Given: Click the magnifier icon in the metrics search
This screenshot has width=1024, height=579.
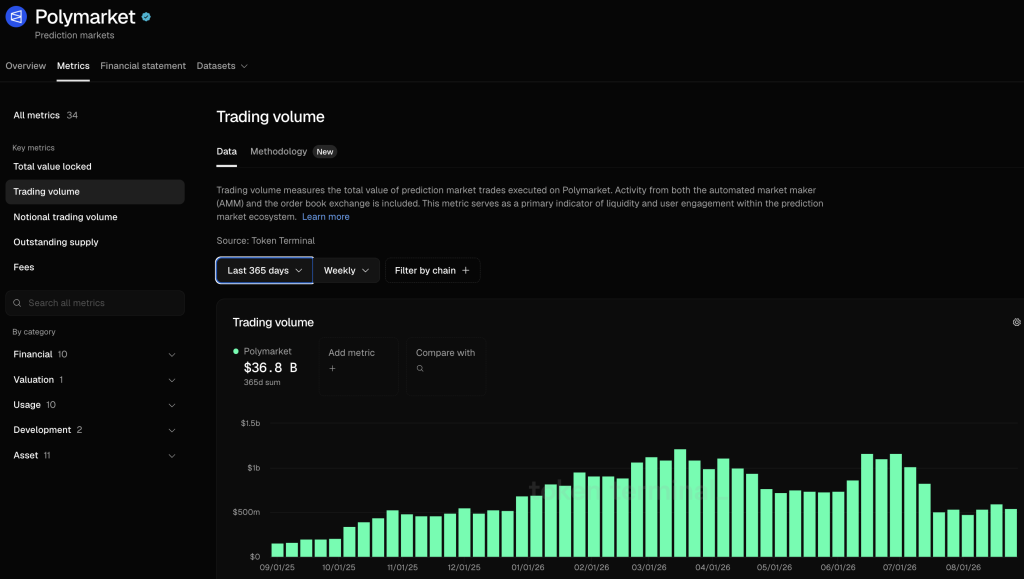Looking at the screenshot, I should coord(17,303).
